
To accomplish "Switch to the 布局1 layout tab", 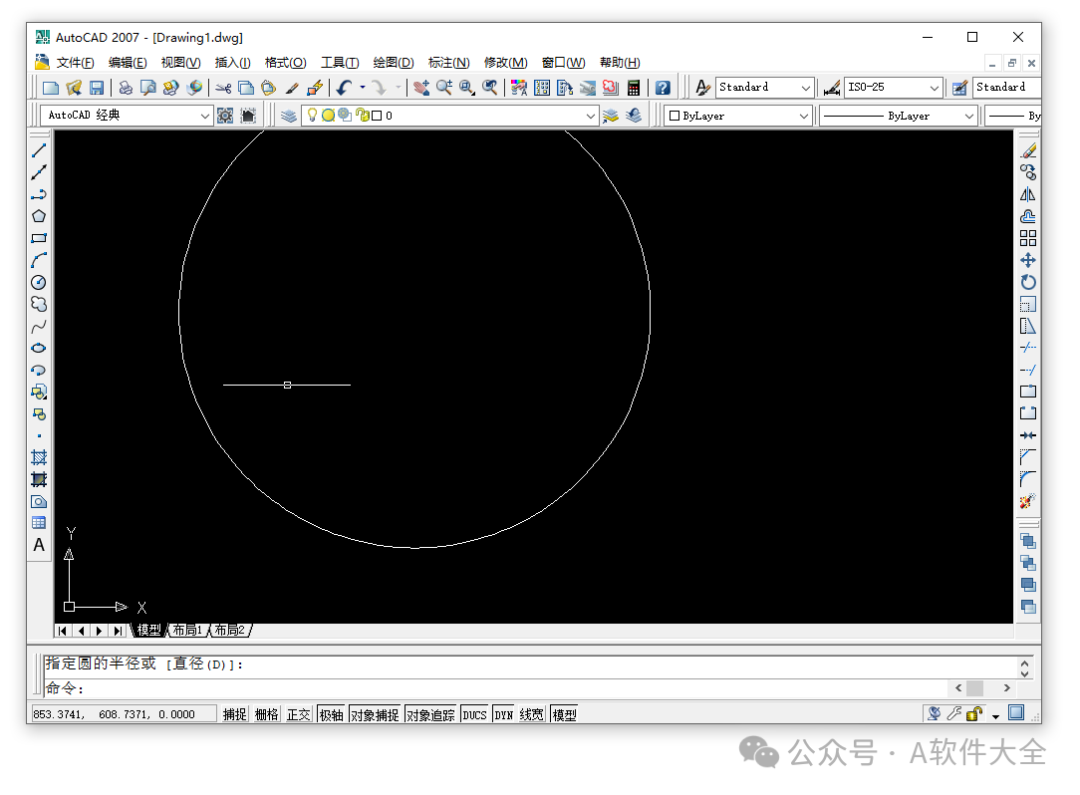I will click(187, 630).
